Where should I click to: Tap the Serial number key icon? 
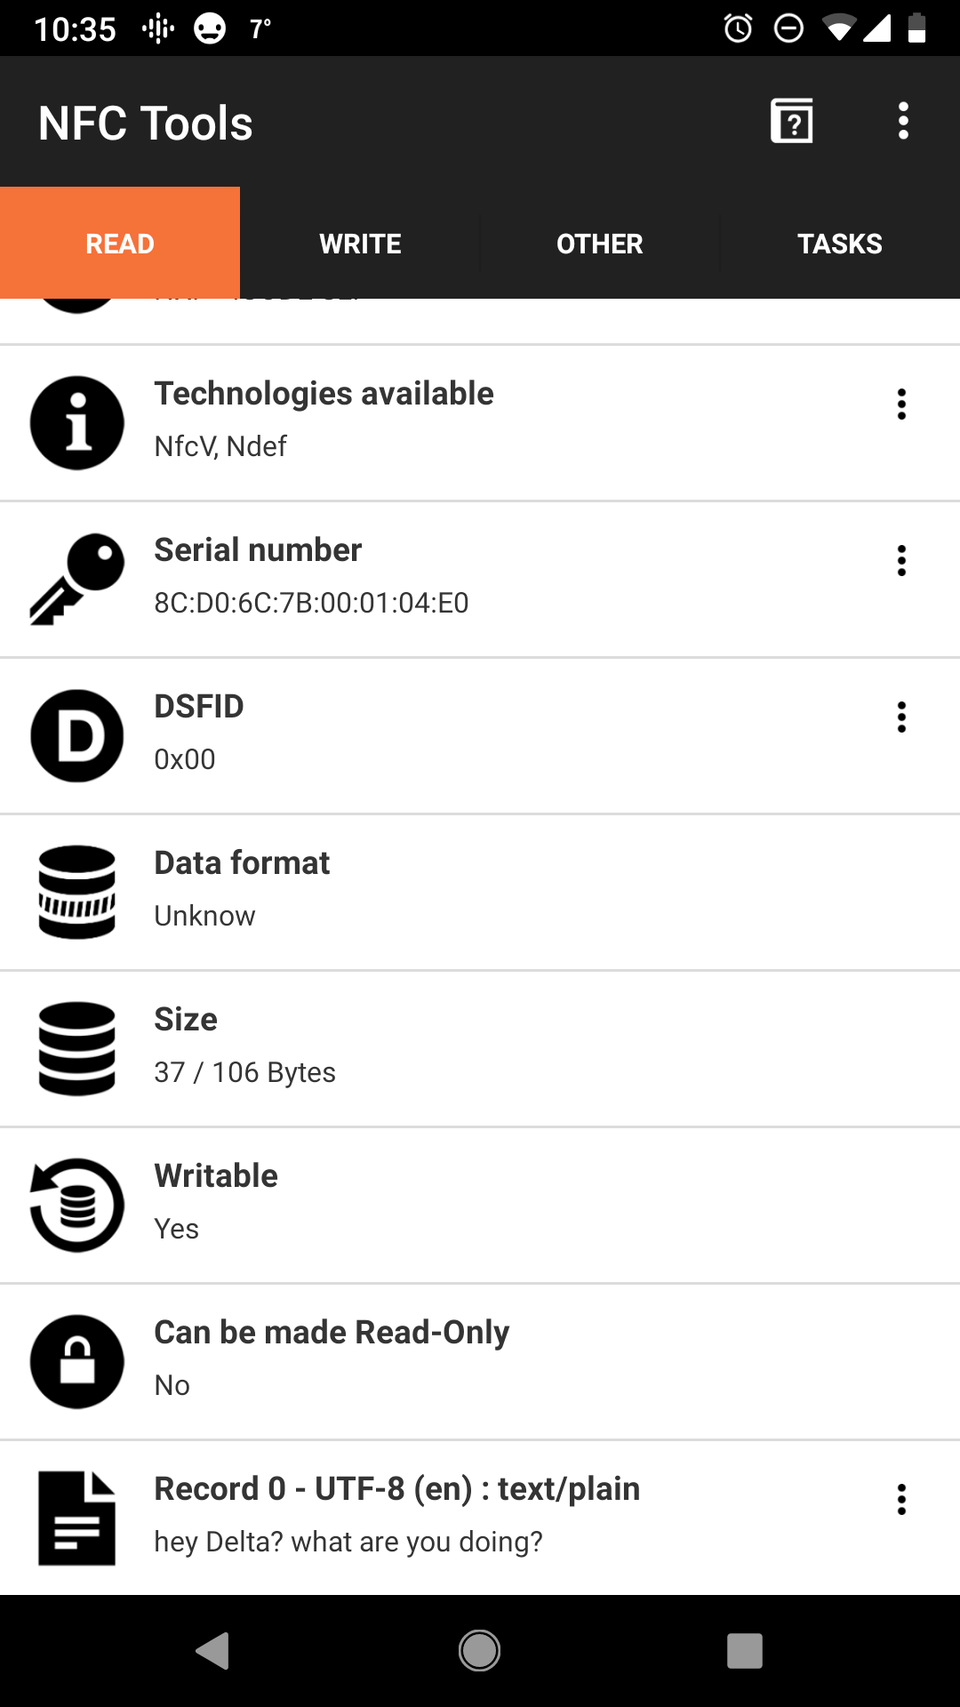[77, 579]
